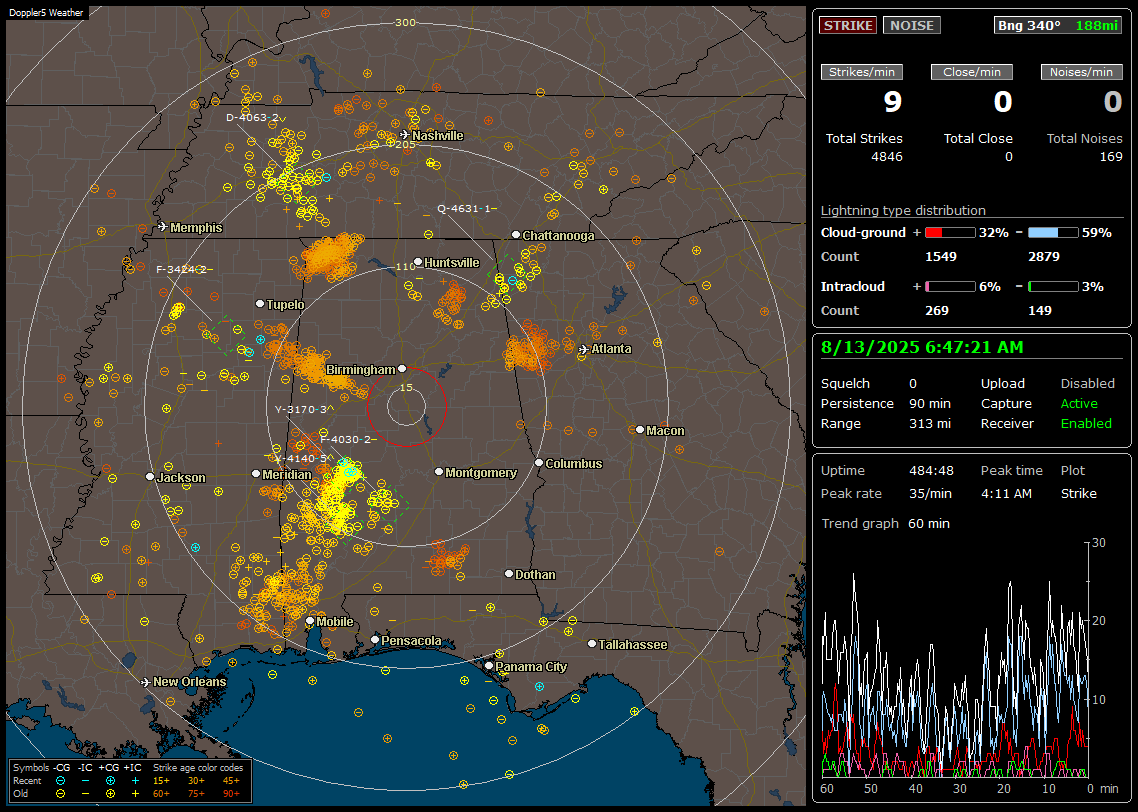This screenshot has width=1138, height=812.
Task: Click the Recent -CG symbol in the legend
Action: (x=61, y=781)
